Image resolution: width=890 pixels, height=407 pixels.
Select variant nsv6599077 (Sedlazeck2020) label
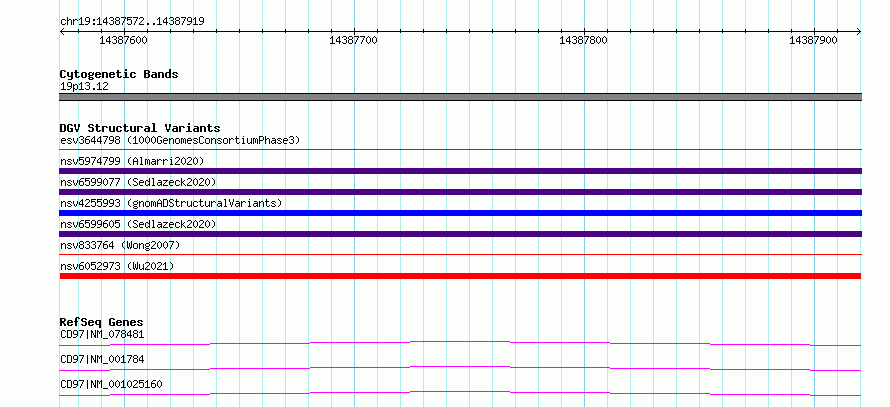click(138, 182)
